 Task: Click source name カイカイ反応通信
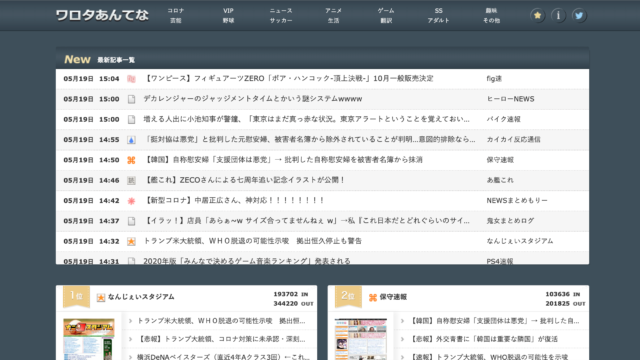[x=513, y=139]
